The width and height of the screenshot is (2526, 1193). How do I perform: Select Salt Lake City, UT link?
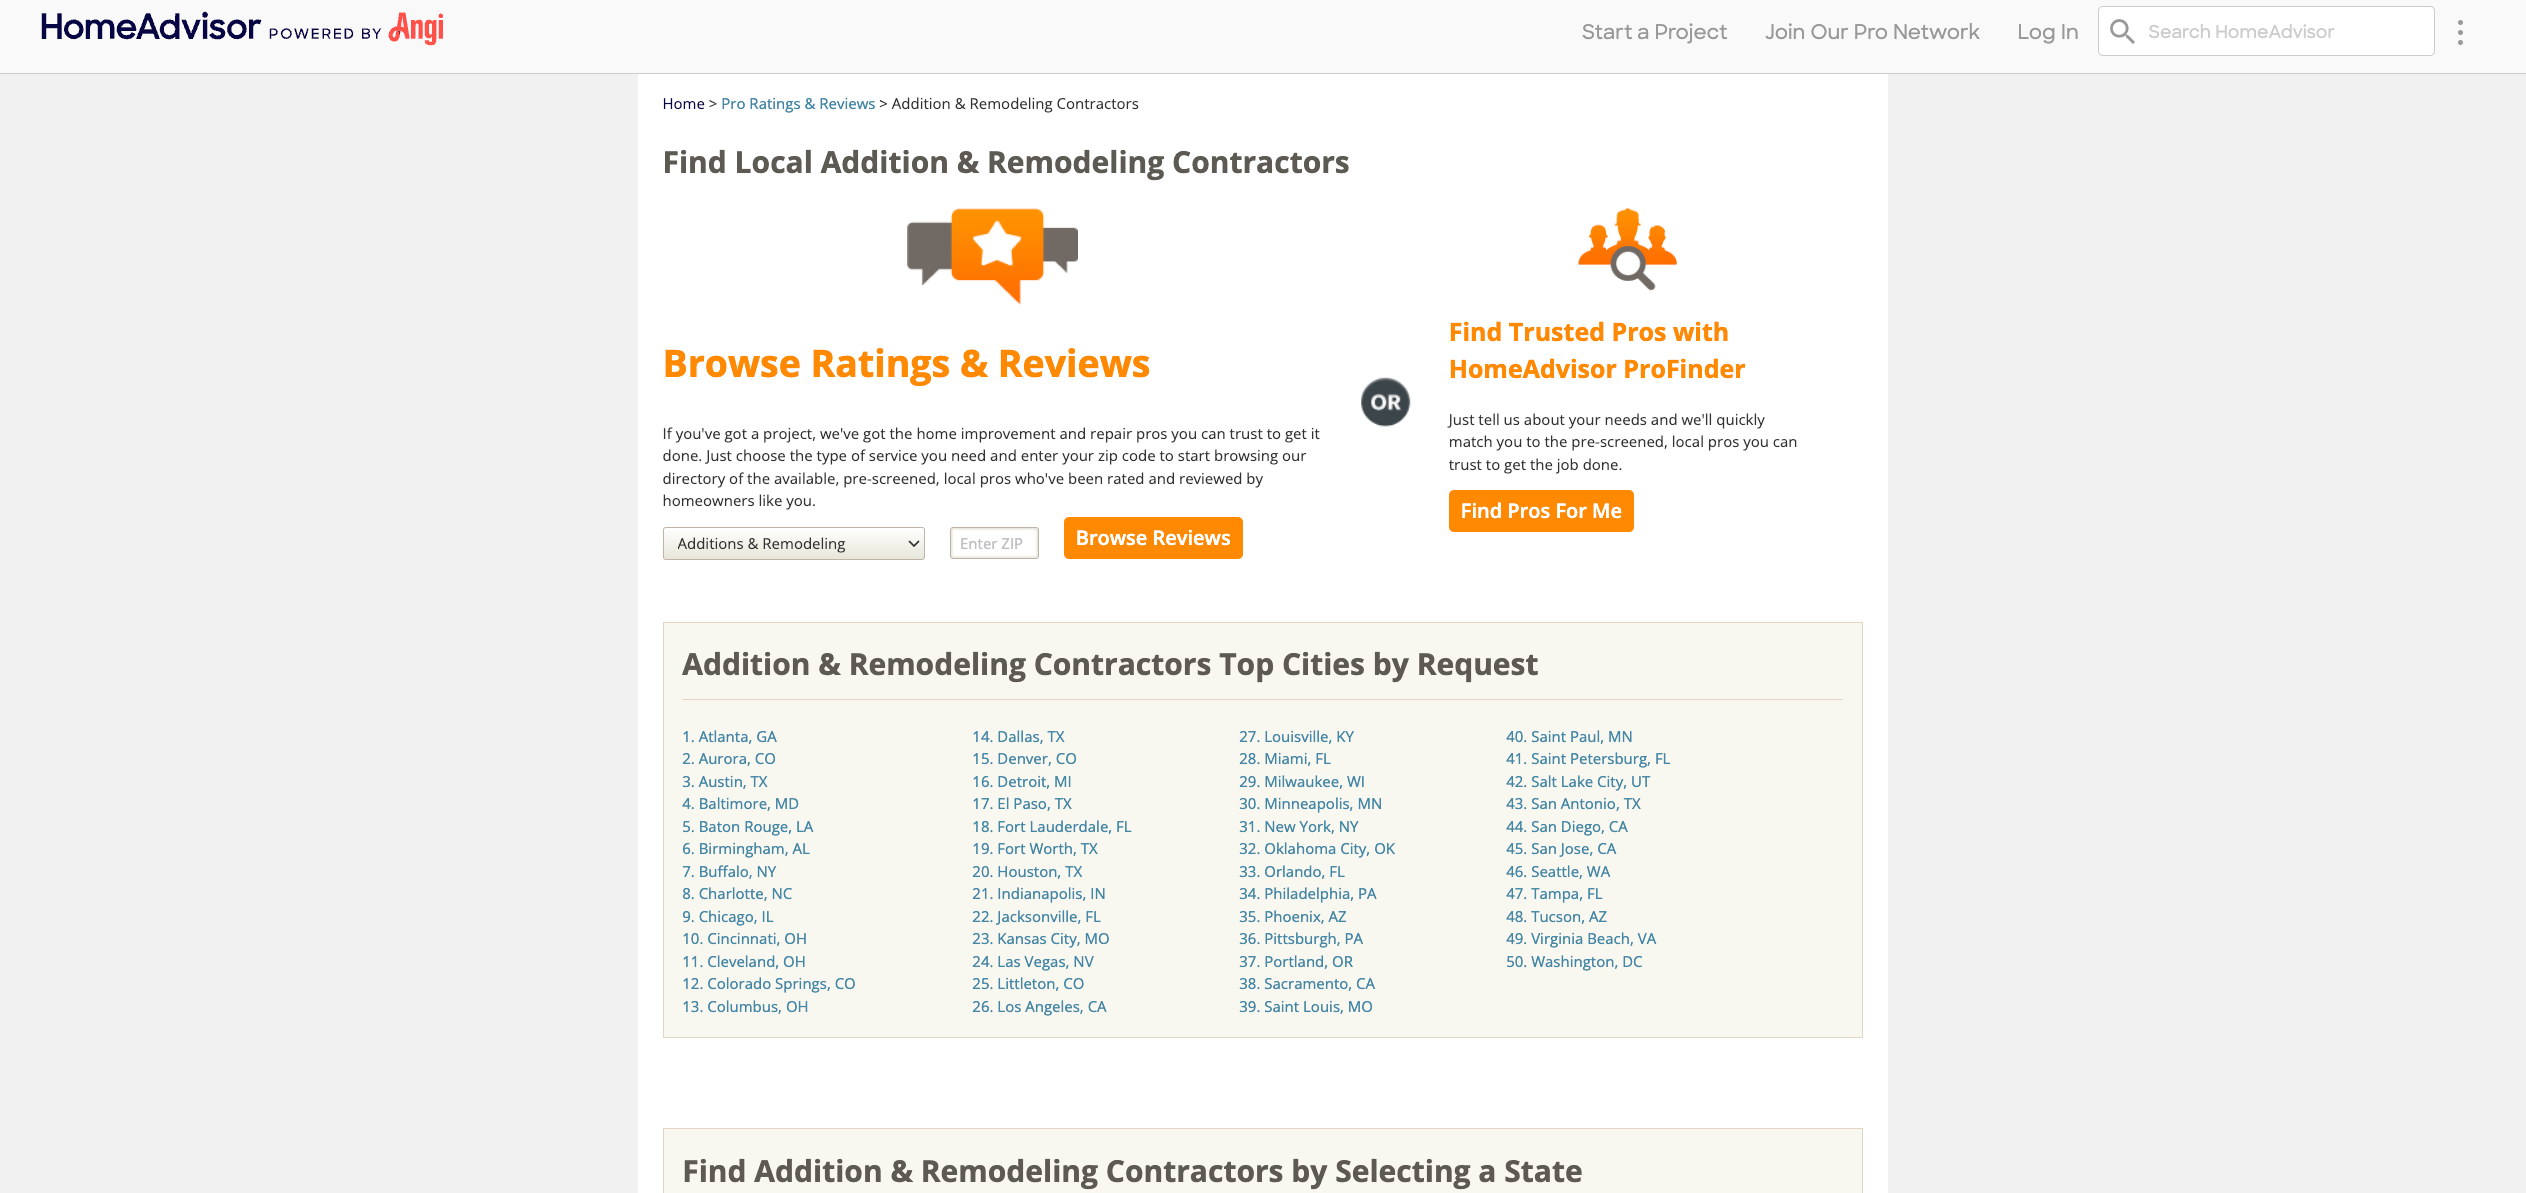coord(1578,782)
